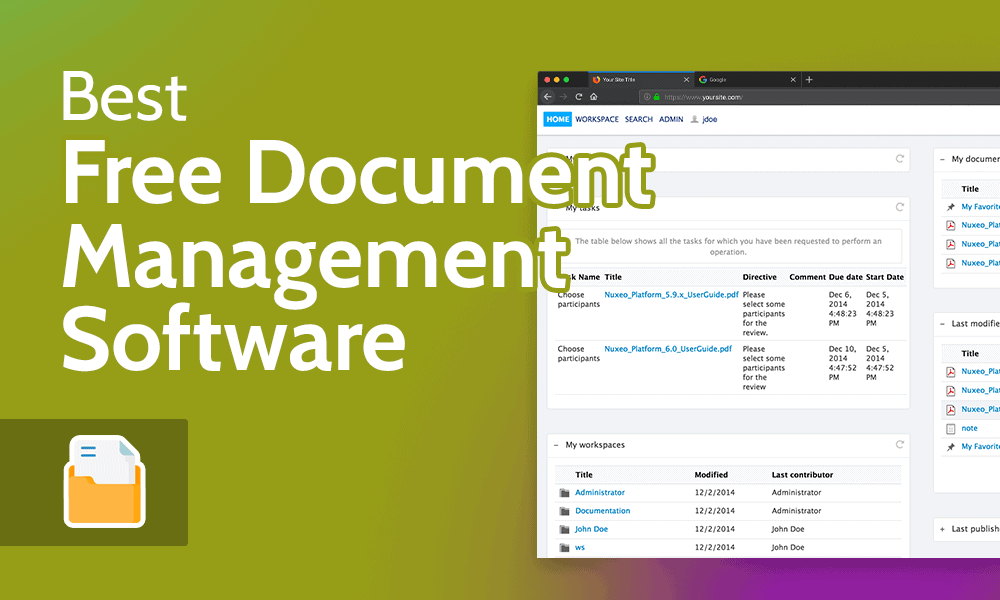This screenshot has height=600, width=1000.
Task: Open Nuxeo_Platform_5.9.x_UserGuide.pdf task link
Action: (x=671, y=295)
